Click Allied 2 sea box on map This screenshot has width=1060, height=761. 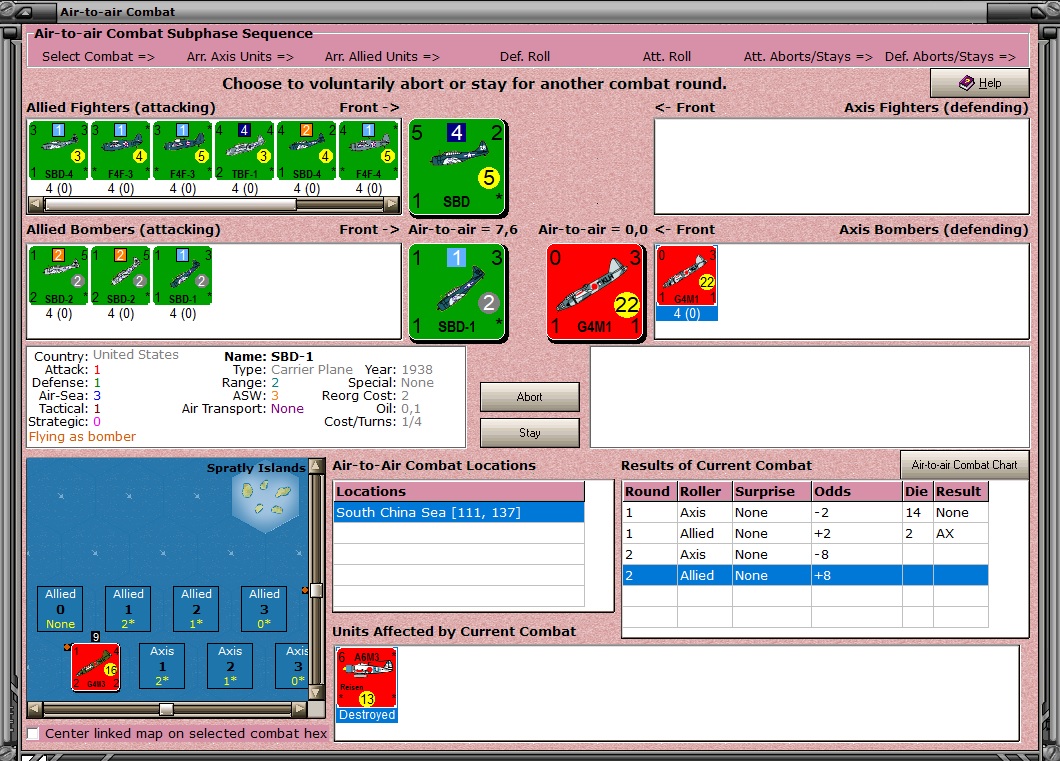pos(196,608)
